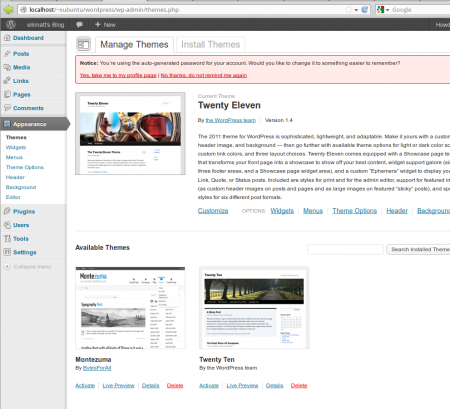Click the Settings icon in the sidebar
Viewport: 450px width, 409px height.
click(7, 252)
